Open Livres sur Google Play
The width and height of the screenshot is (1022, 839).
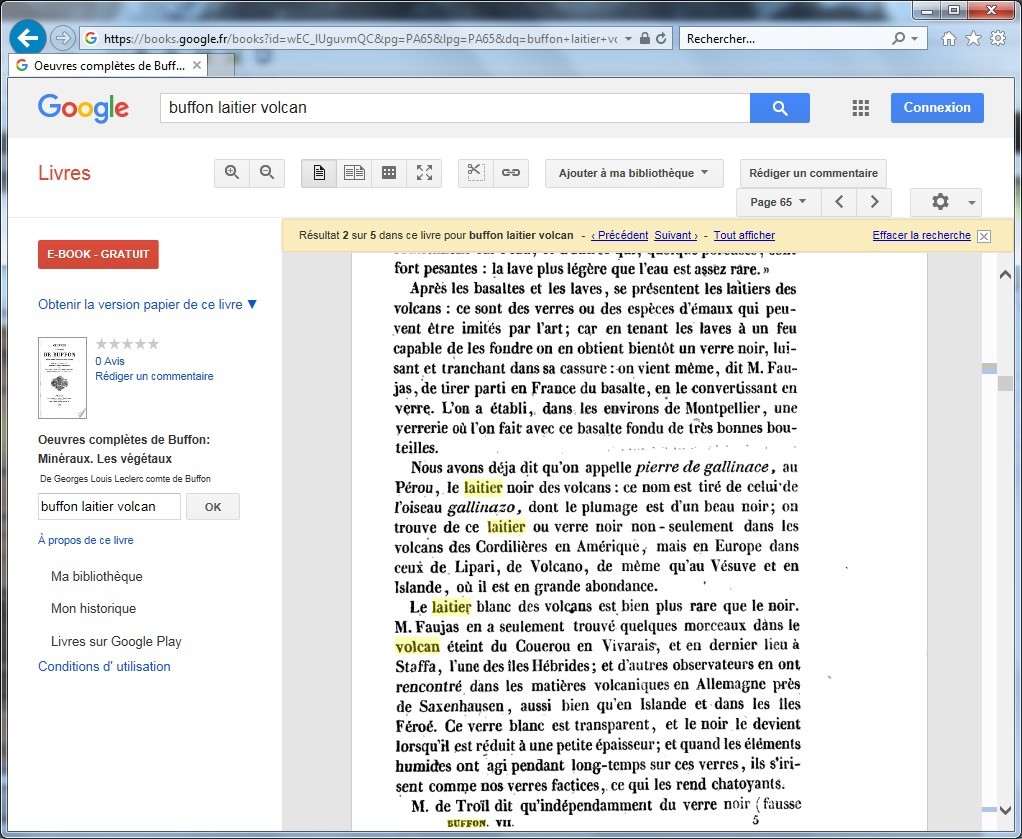116,641
